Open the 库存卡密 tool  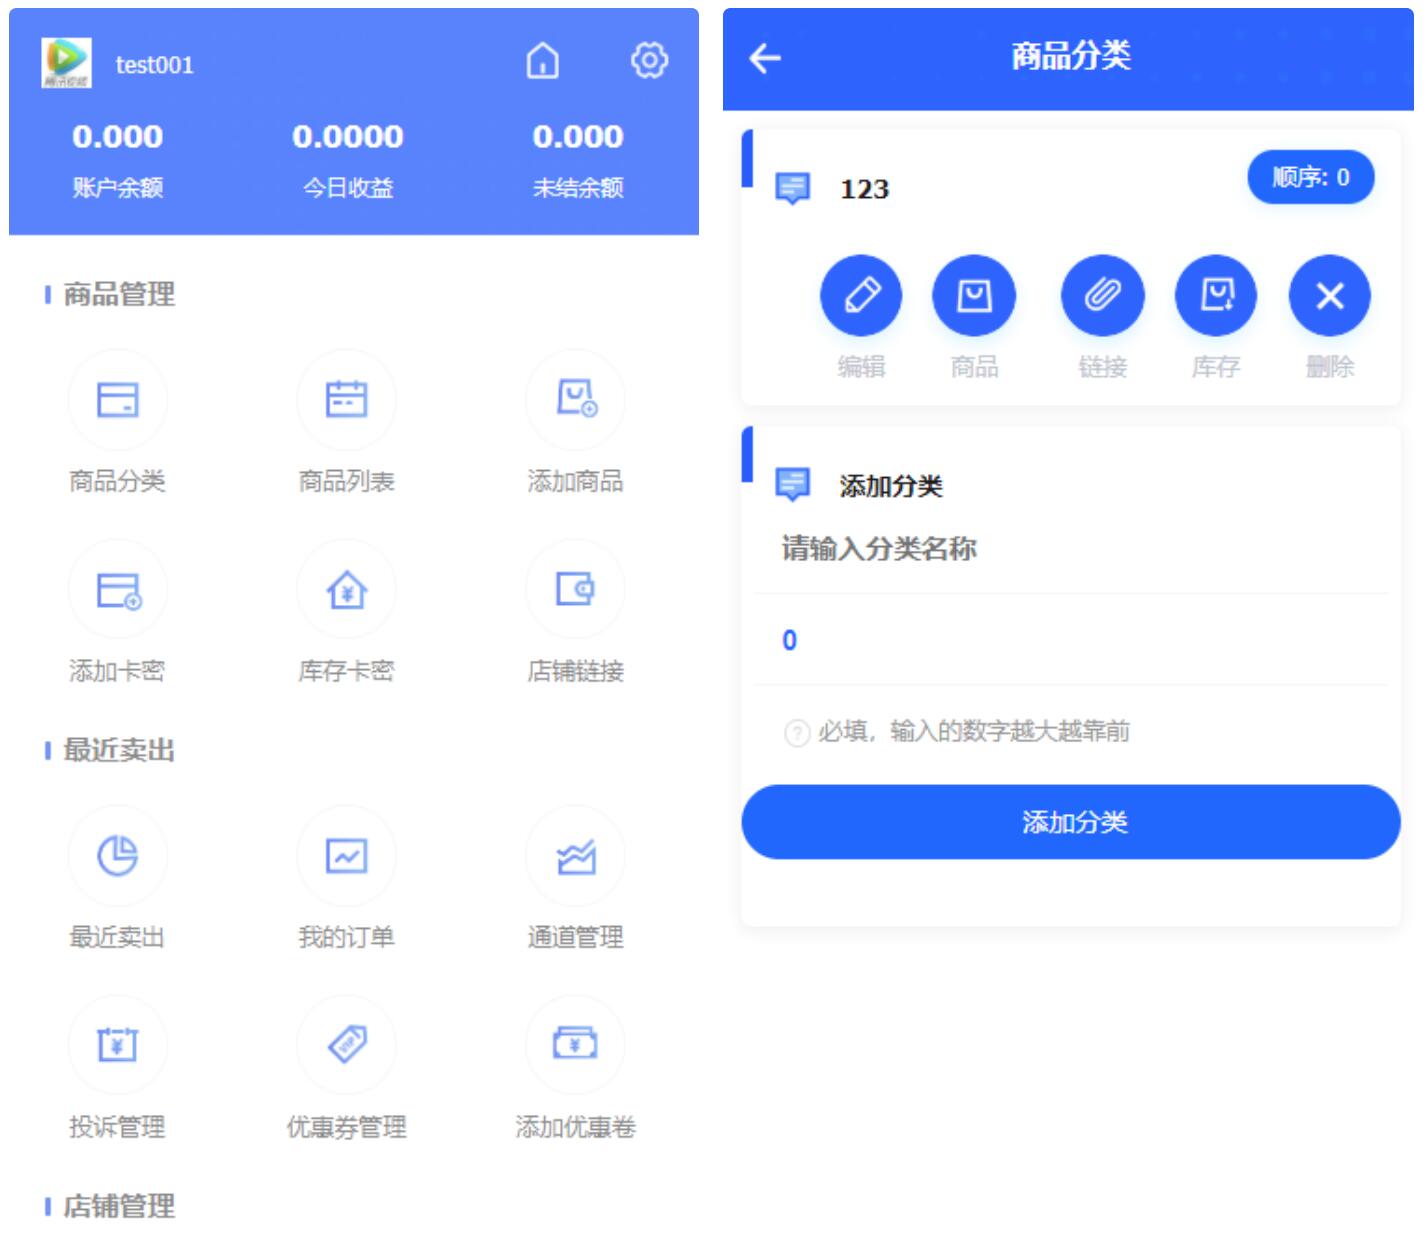[346, 589]
